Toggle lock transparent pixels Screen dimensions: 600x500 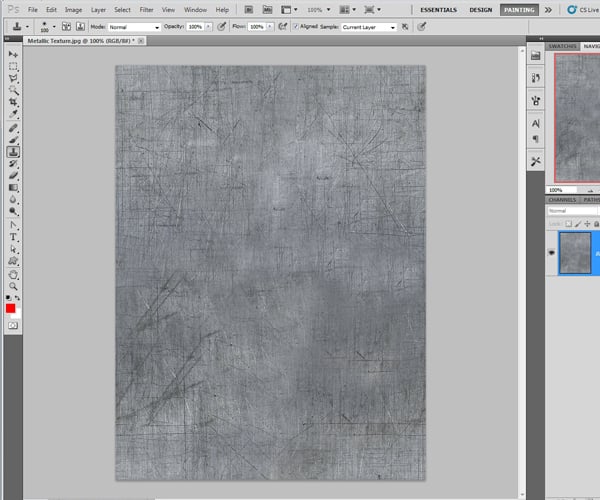[x=569, y=224]
